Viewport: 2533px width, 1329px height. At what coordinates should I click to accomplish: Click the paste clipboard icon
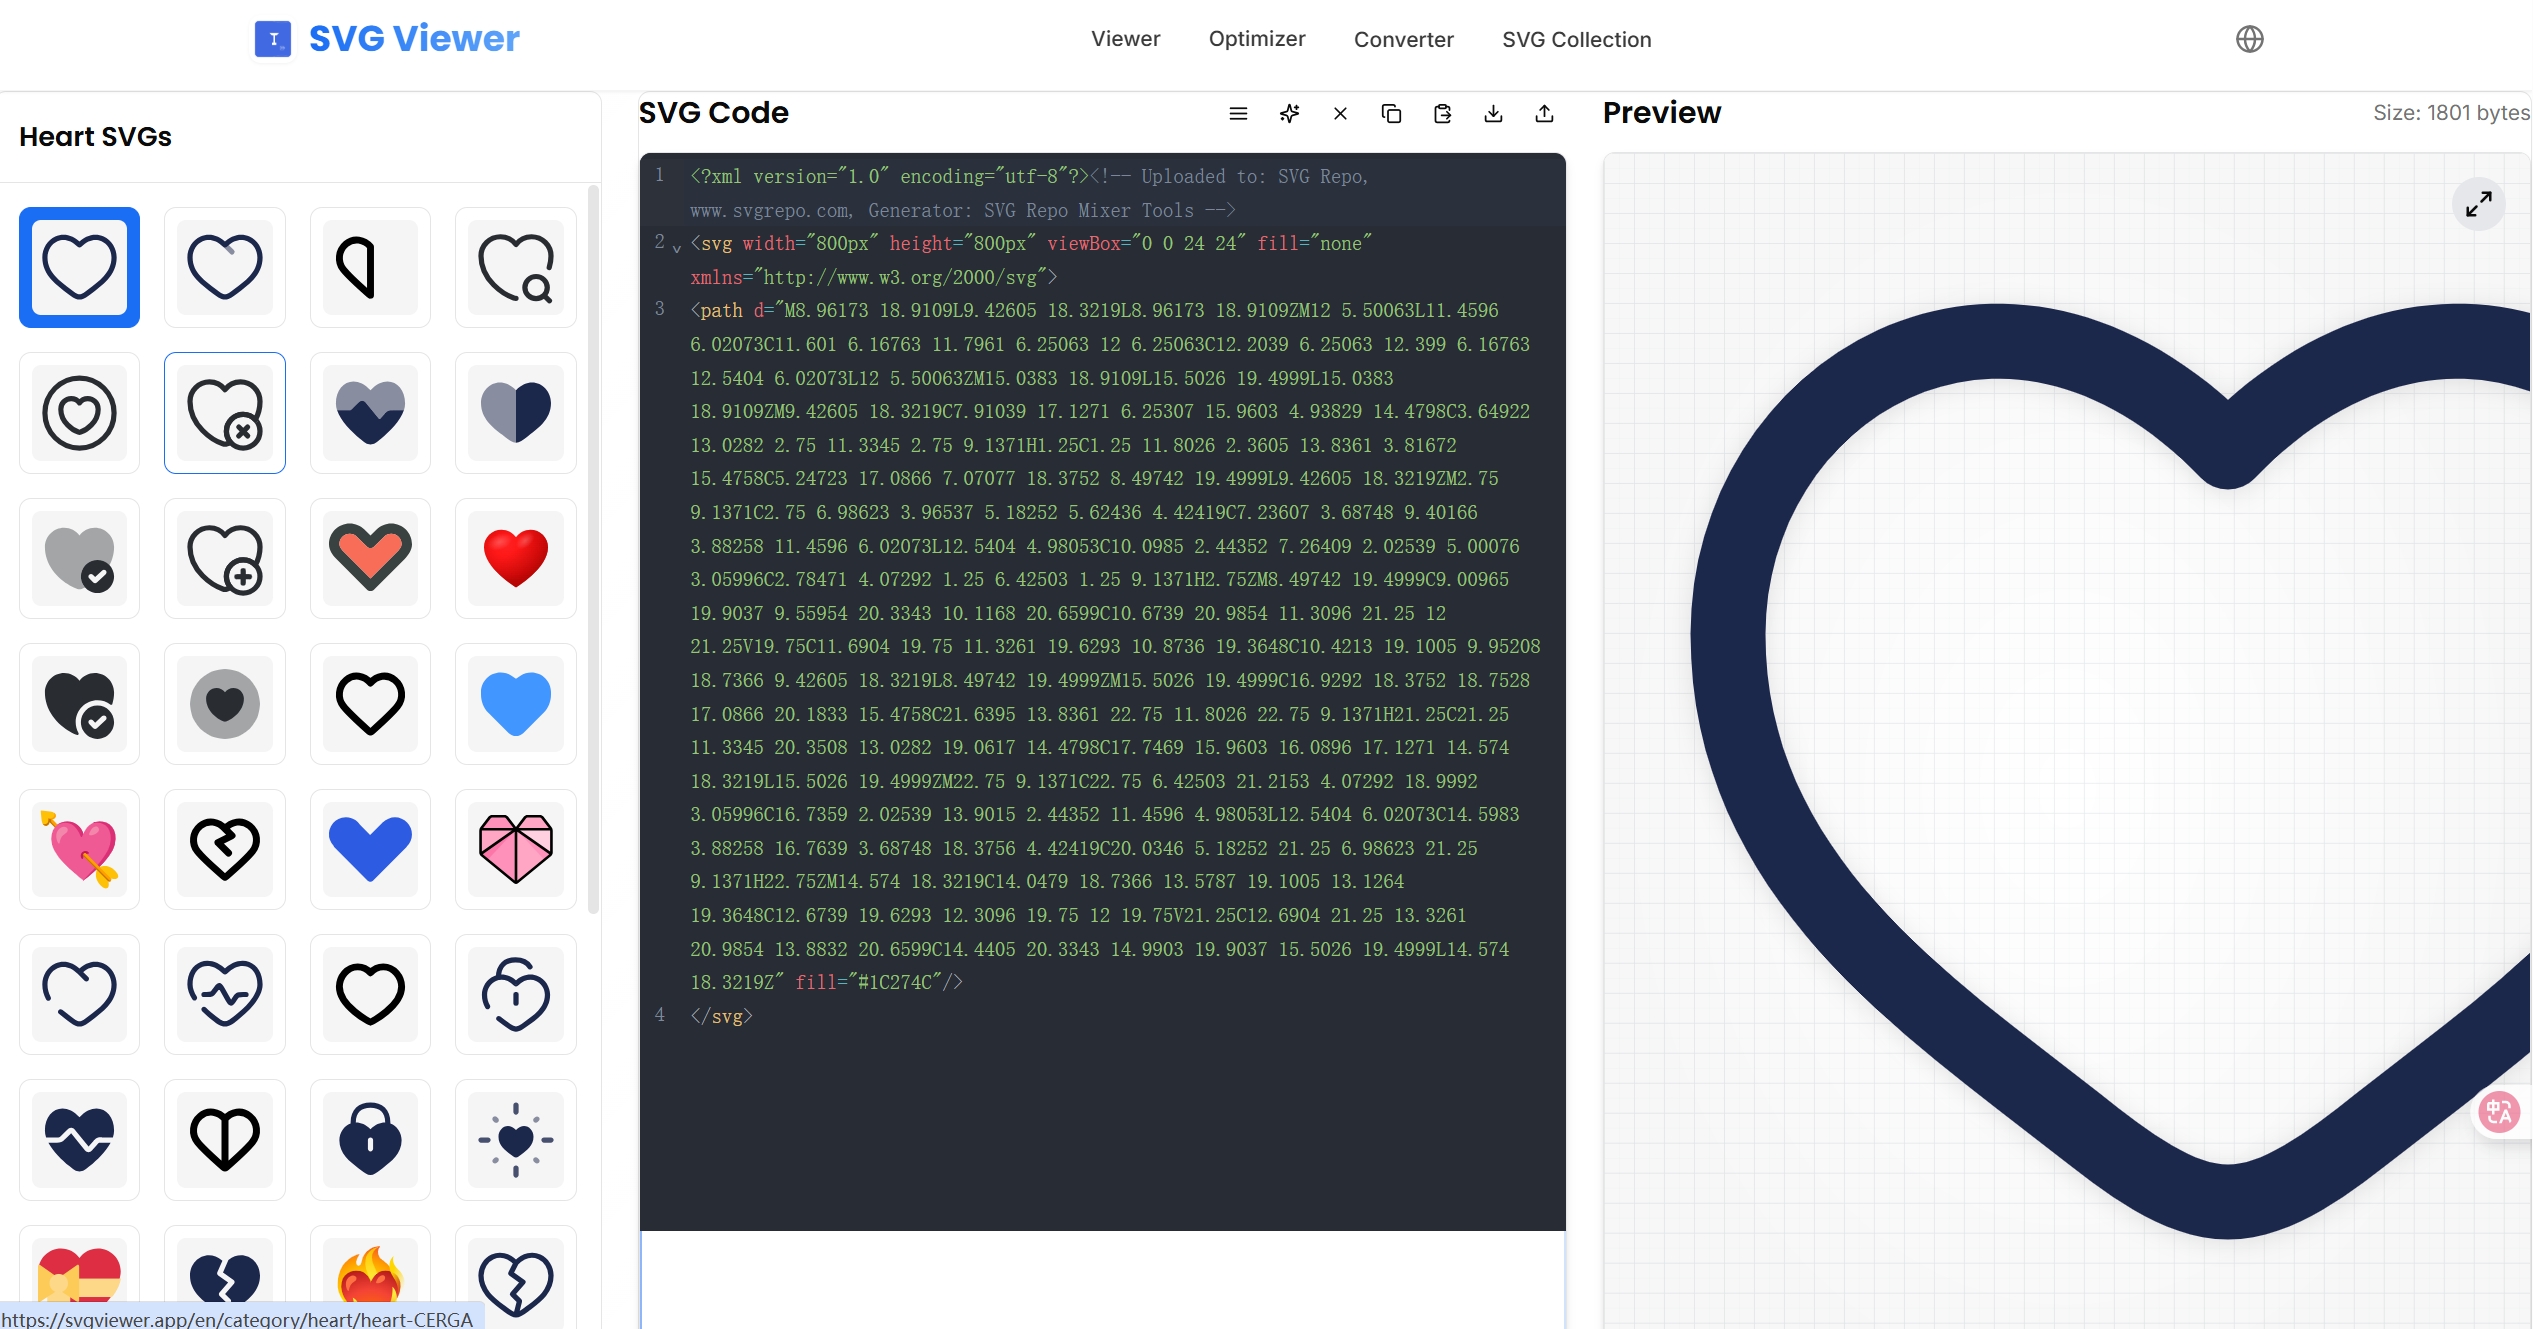click(x=1442, y=114)
